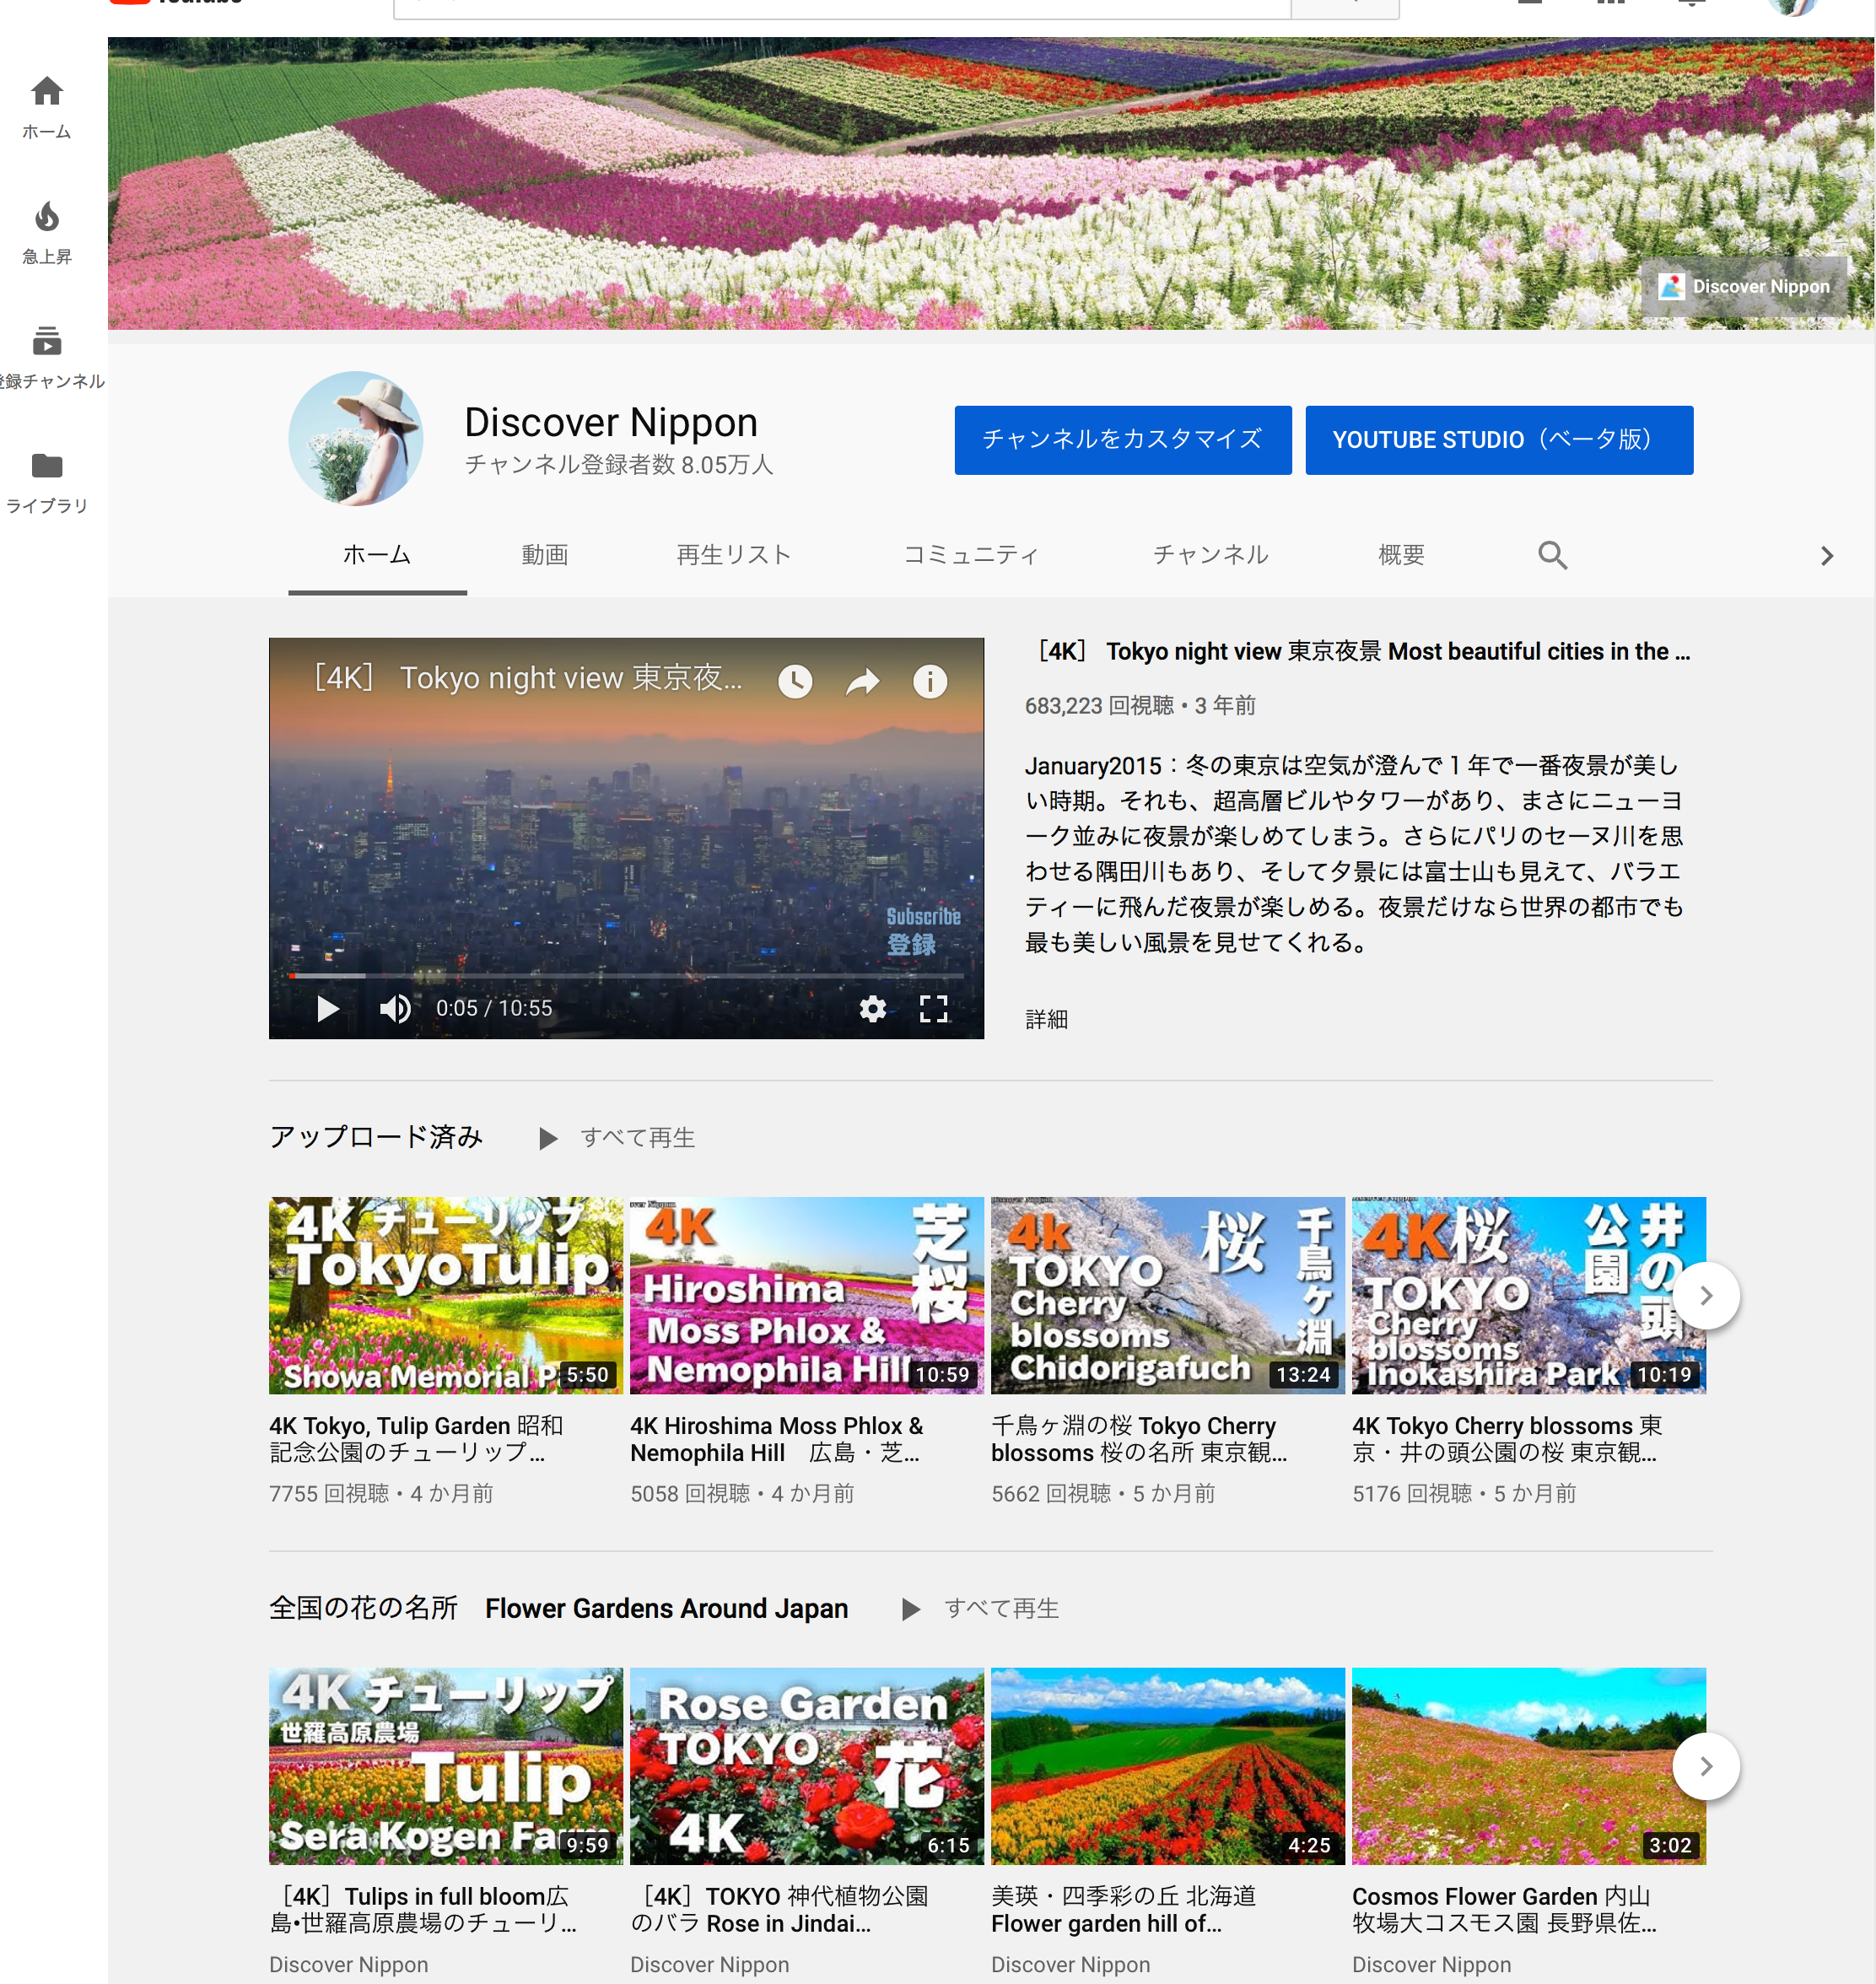Switch to the 概要 tab
Viewport: 1876px width, 1984px height.
click(x=1401, y=555)
